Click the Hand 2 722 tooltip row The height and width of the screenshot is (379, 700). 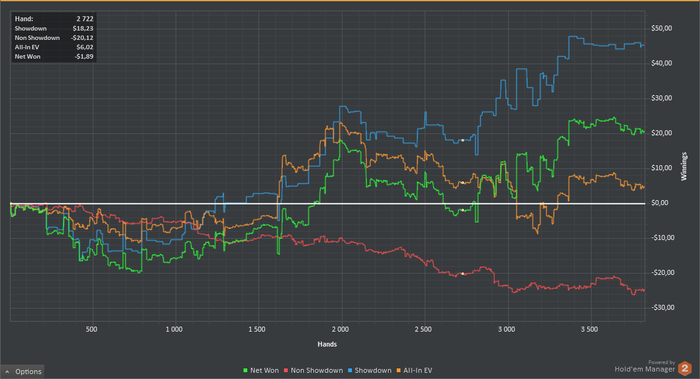(54, 19)
